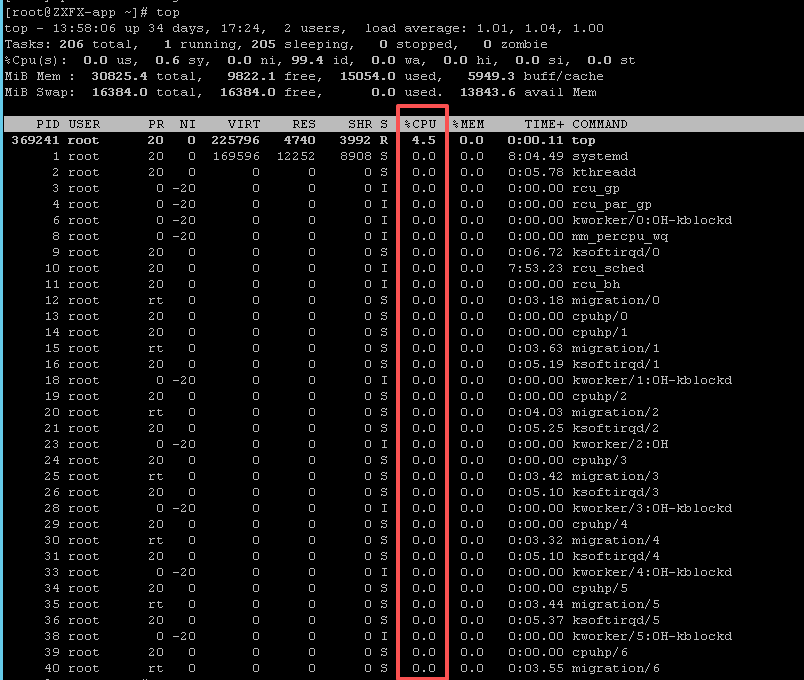Click the SHR column header
The height and width of the screenshot is (680, 804).
click(x=360, y=124)
